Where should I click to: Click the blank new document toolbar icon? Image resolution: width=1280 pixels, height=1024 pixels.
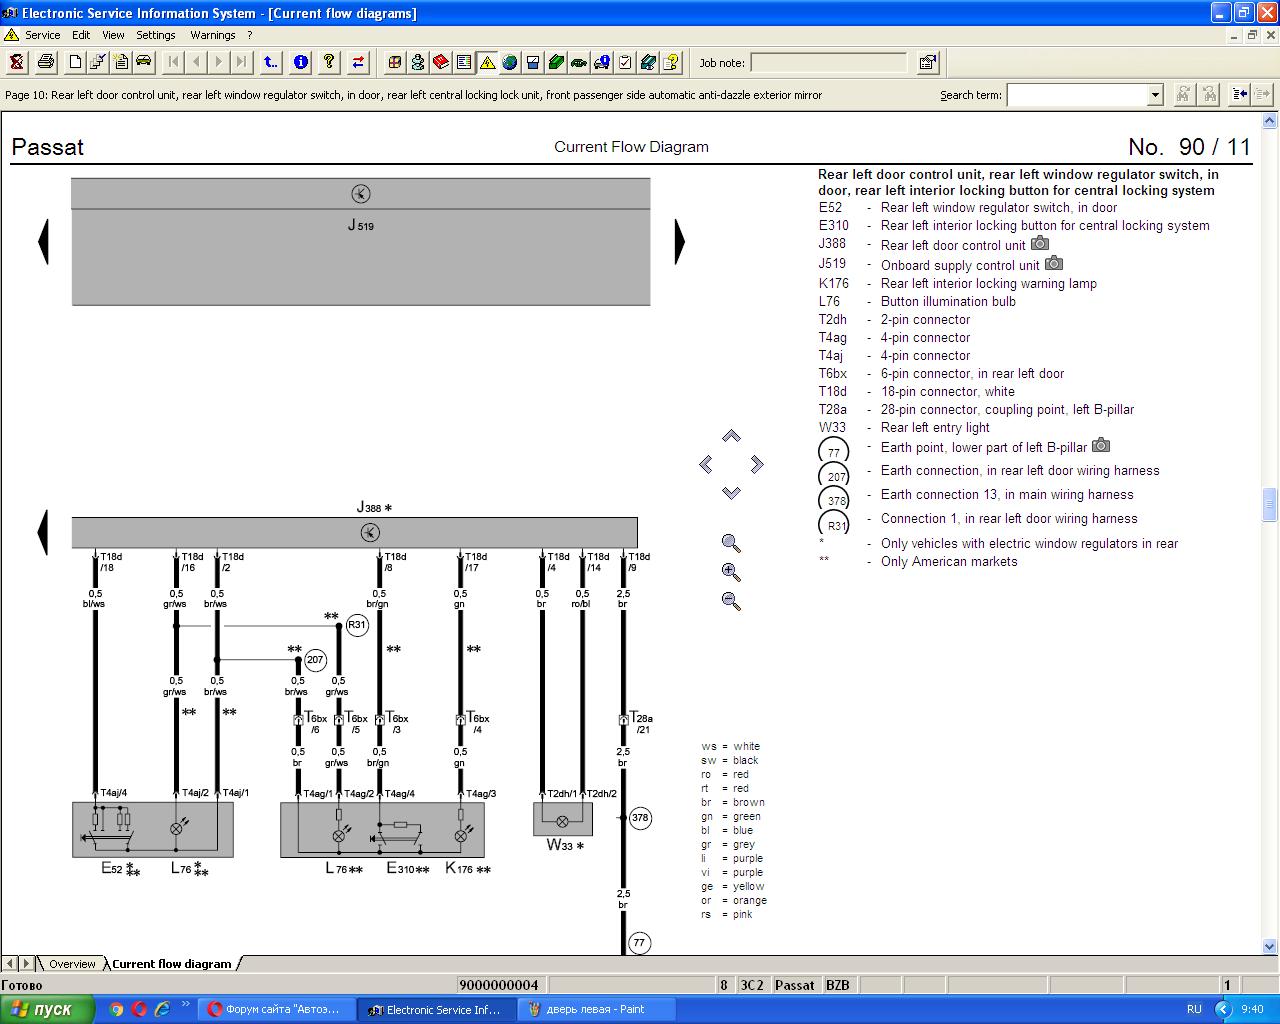[x=76, y=62]
